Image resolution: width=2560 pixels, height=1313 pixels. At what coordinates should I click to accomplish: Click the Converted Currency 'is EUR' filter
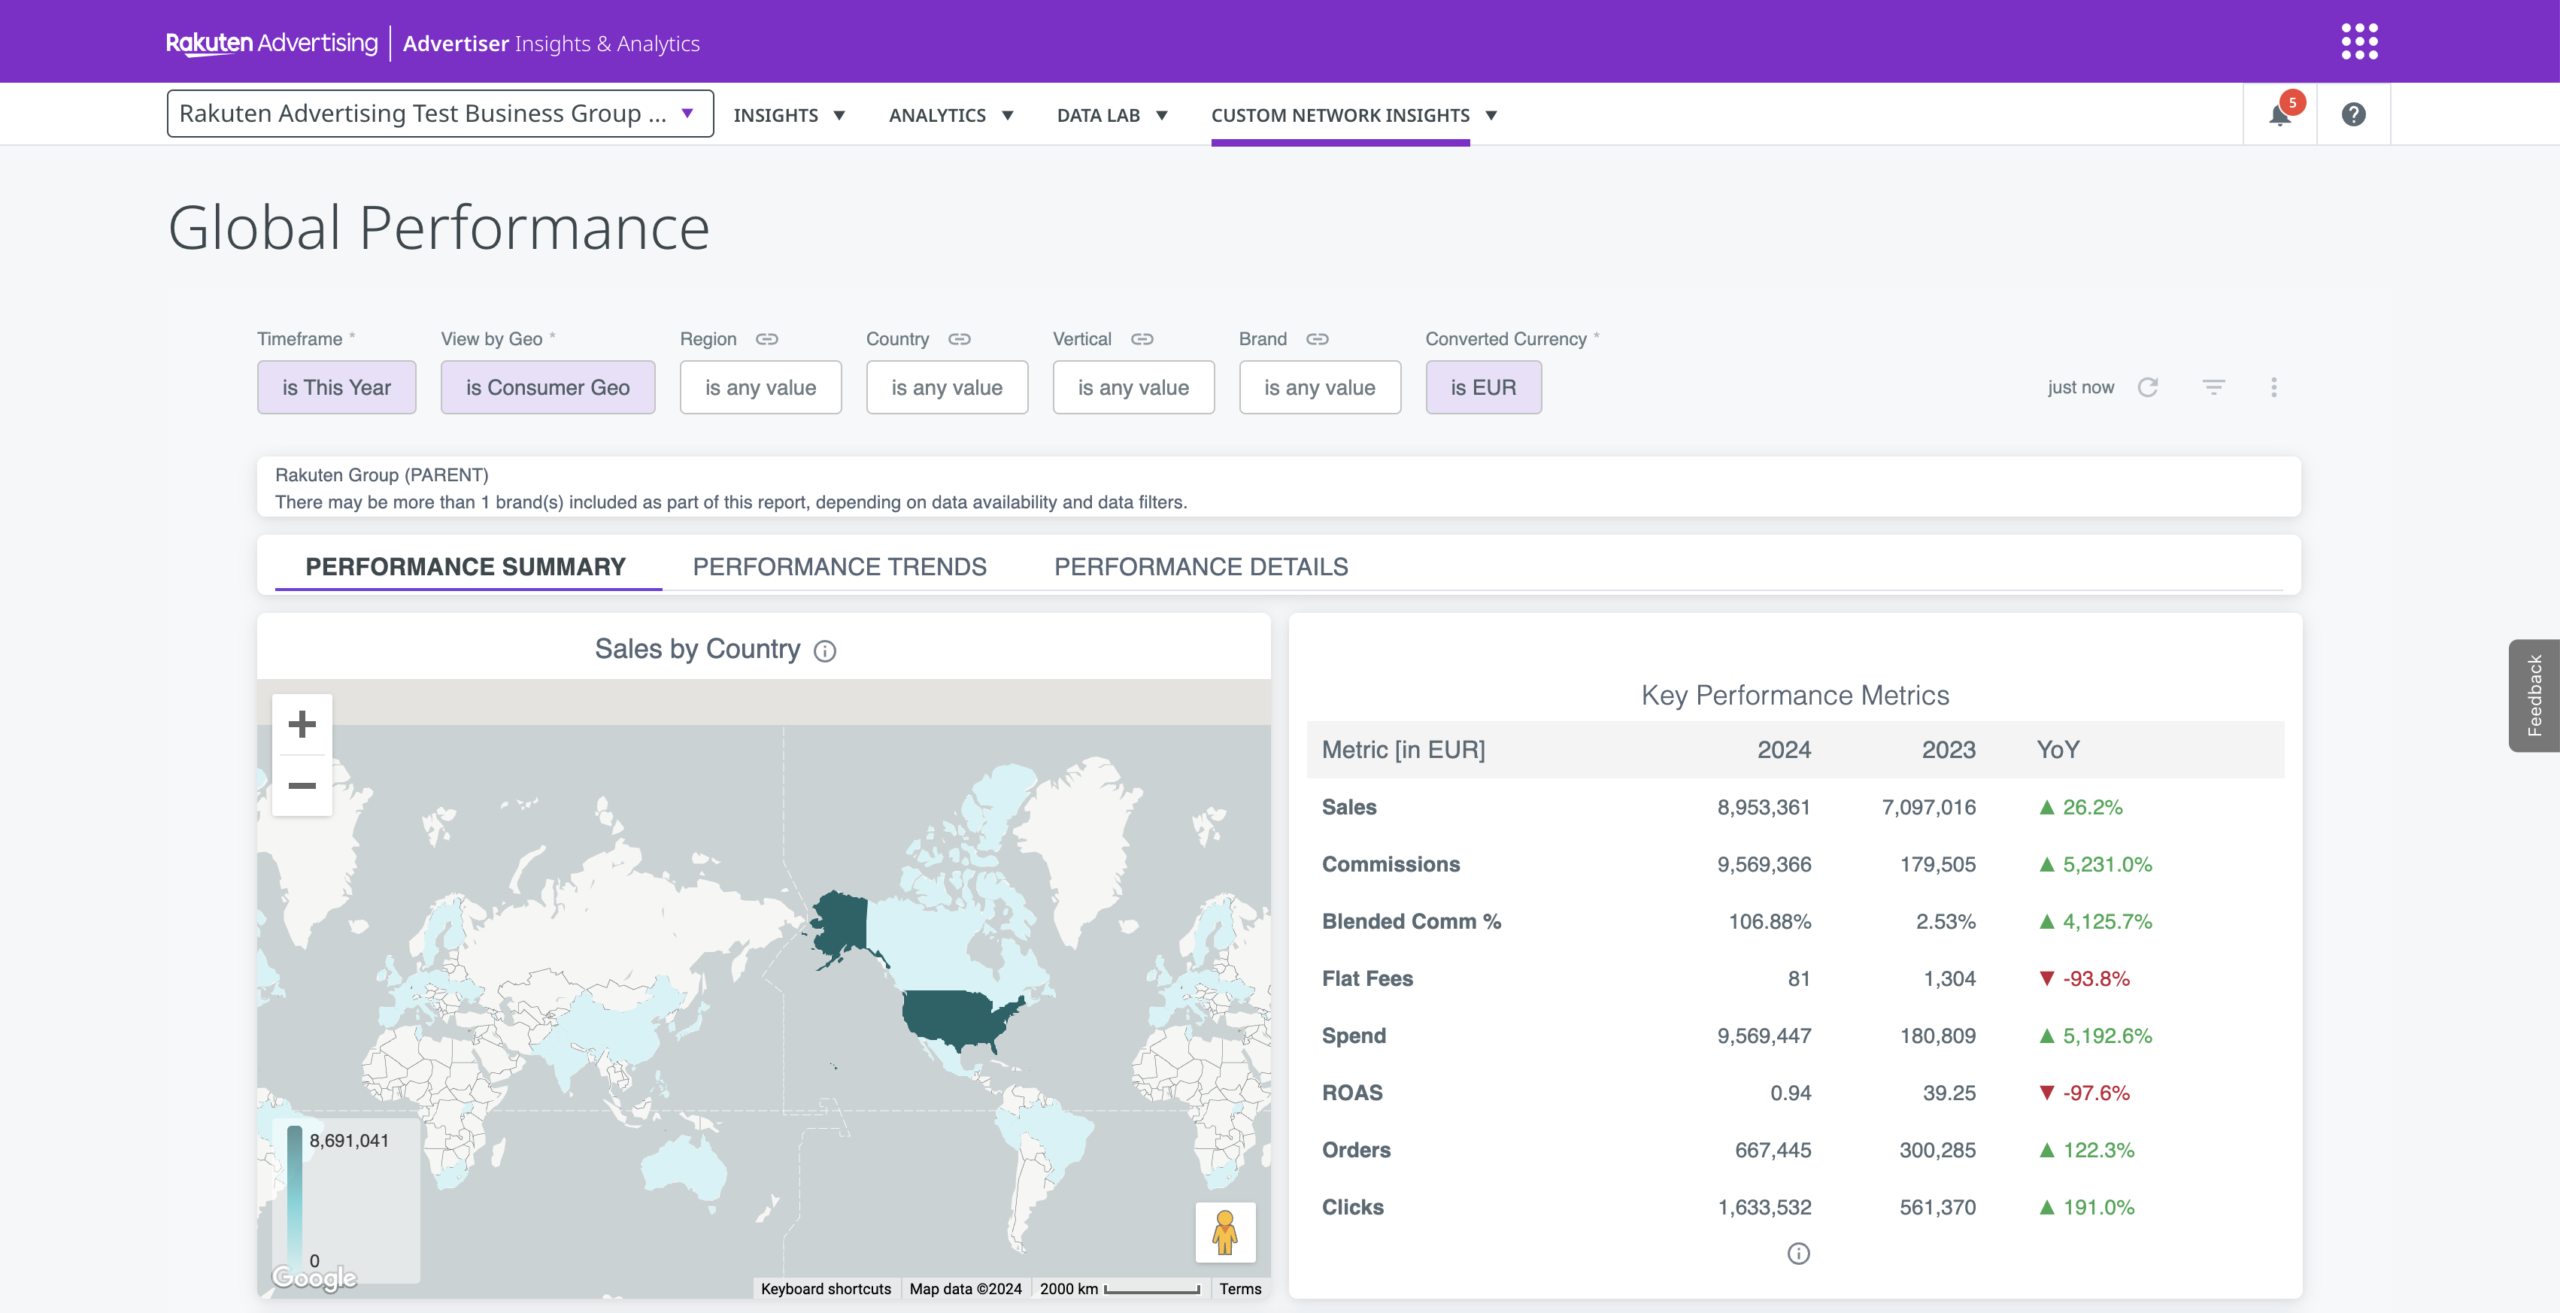click(x=1483, y=387)
